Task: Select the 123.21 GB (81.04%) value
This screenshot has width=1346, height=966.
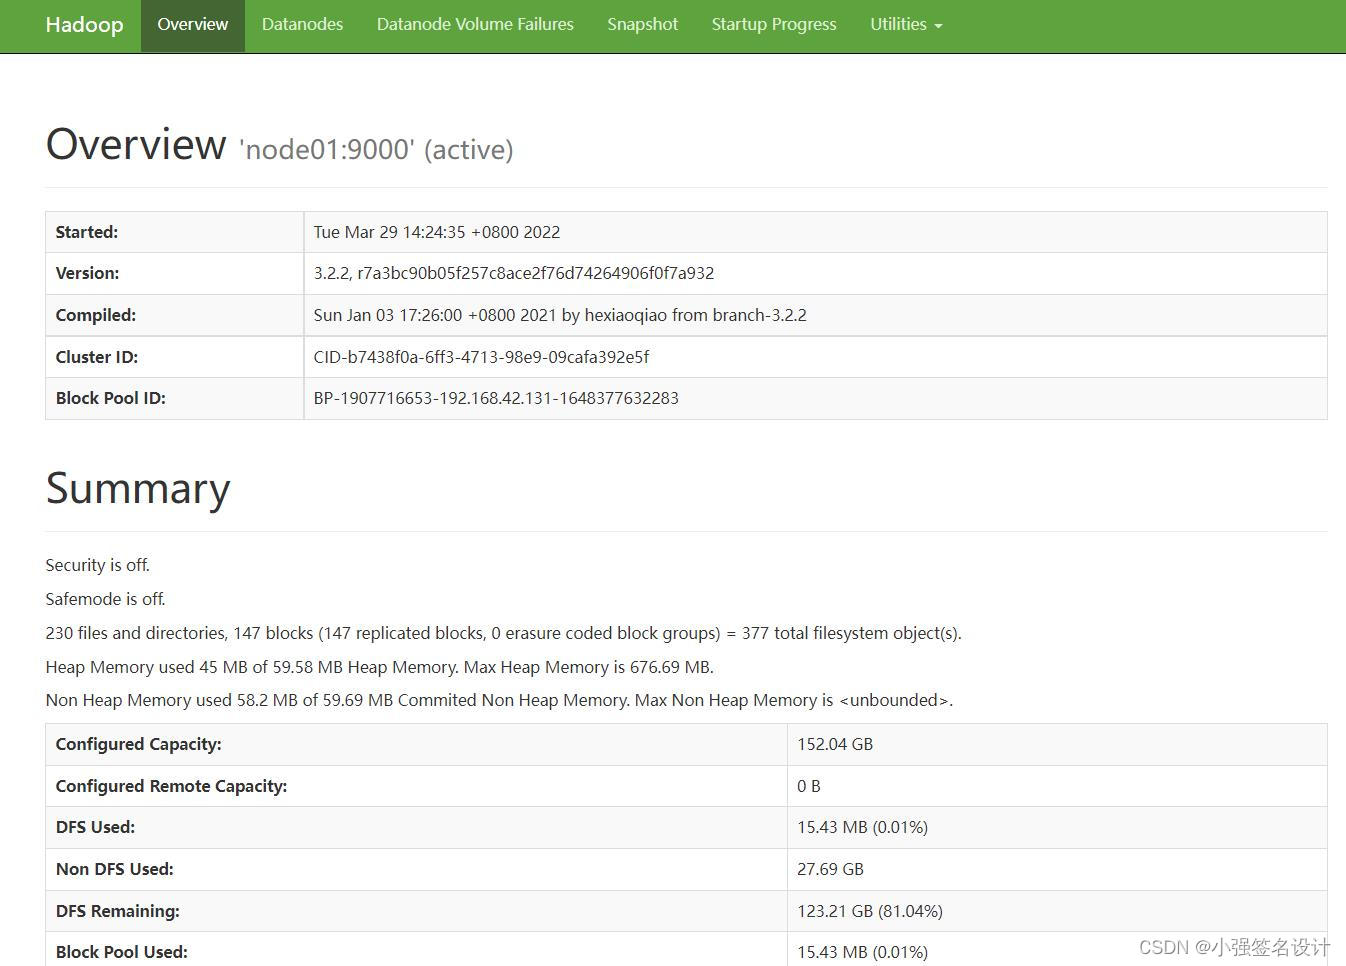Action: [870, 911]
